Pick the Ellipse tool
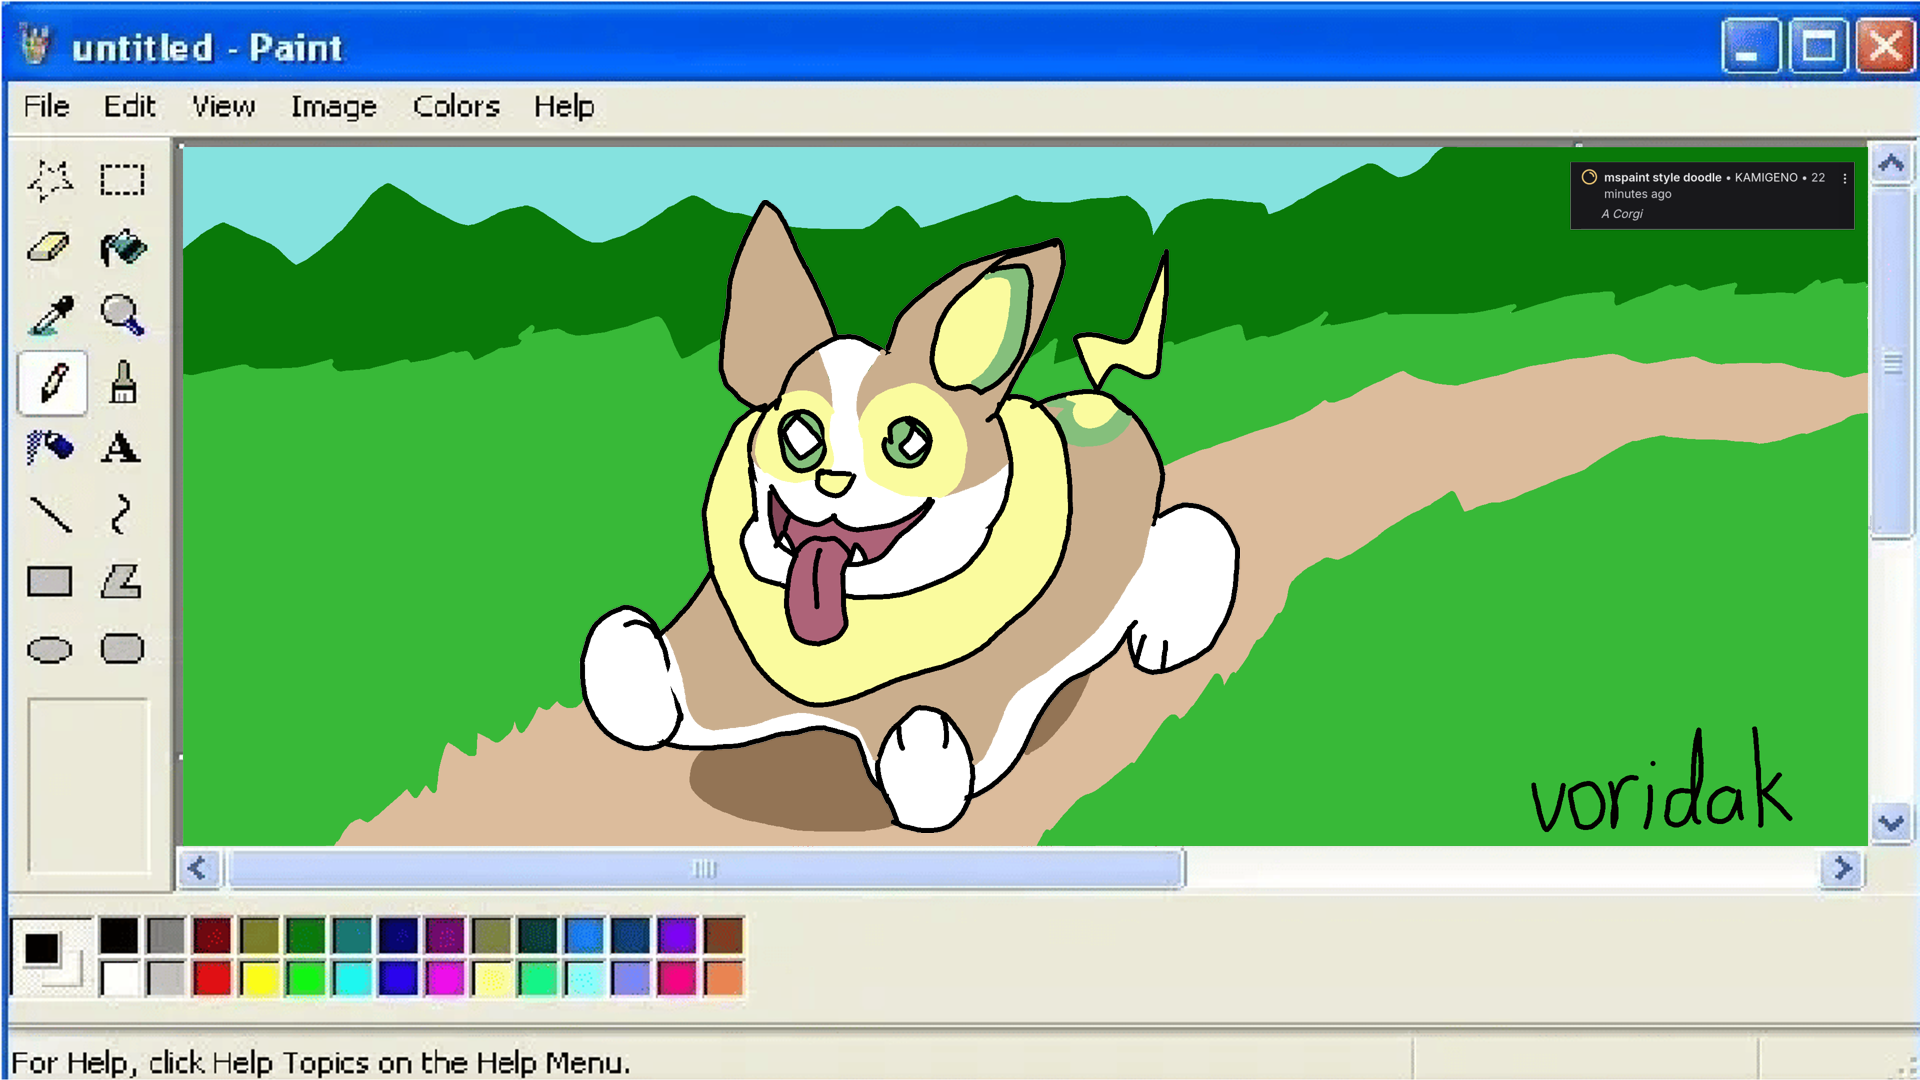Viewport: 1920px width, 1080px height. tap(50, 650)
